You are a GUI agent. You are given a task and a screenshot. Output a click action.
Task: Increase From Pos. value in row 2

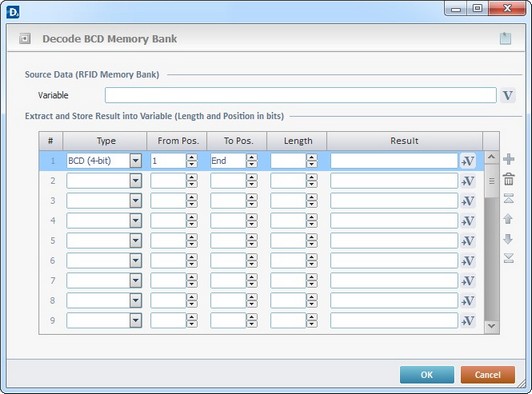192,177
